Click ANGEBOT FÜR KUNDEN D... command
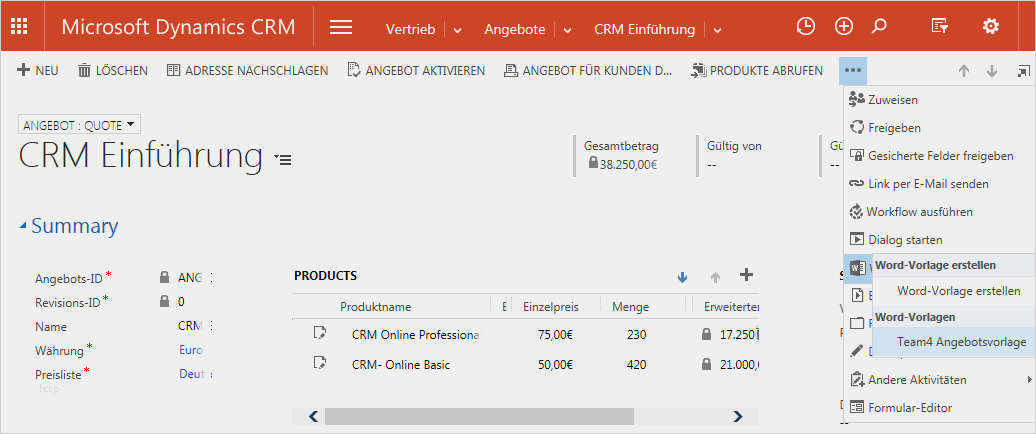The width and height of the screenshot is (1036, 434). 588,70
